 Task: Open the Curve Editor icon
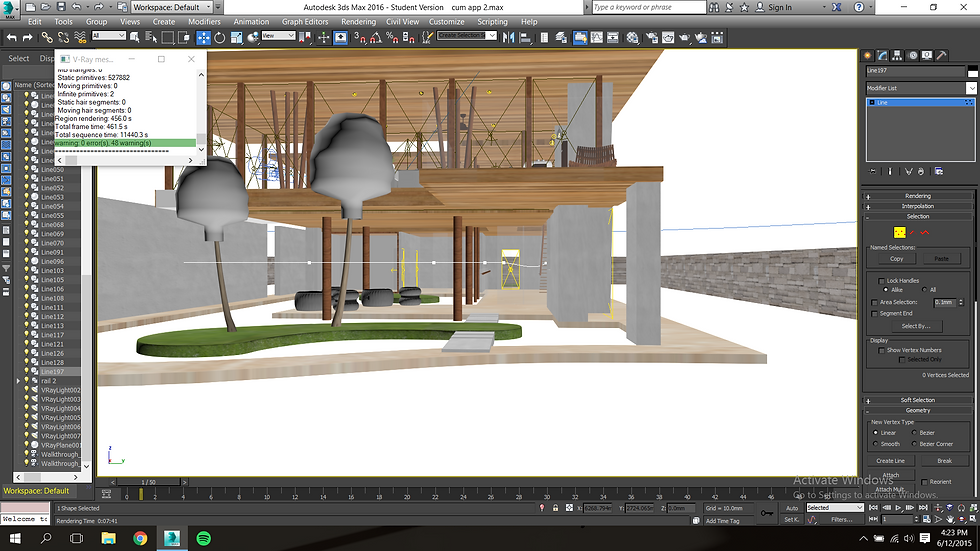596,38
